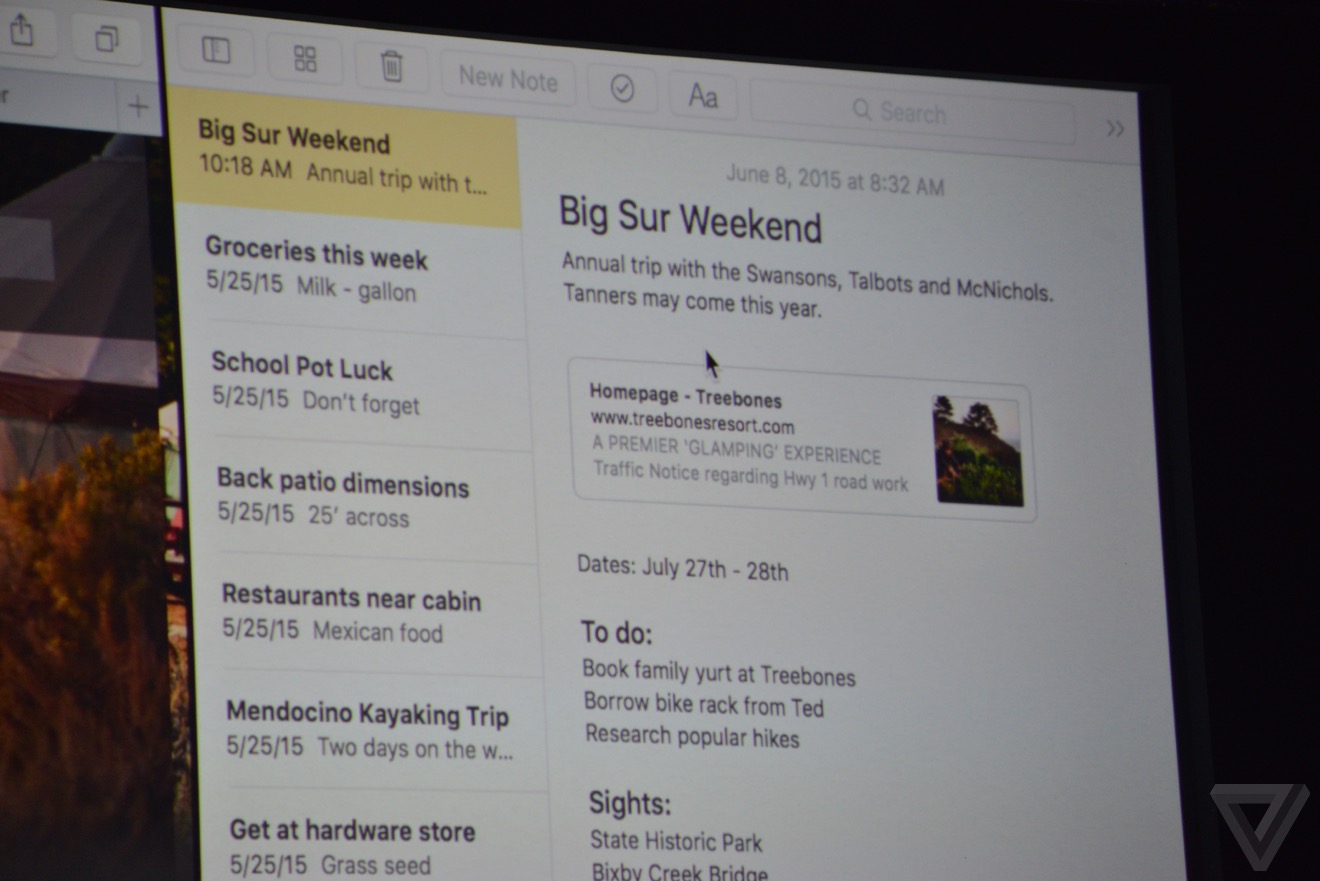
Task: Click the Book family yurt at Treebones line
Action: [x=719, y=673]
